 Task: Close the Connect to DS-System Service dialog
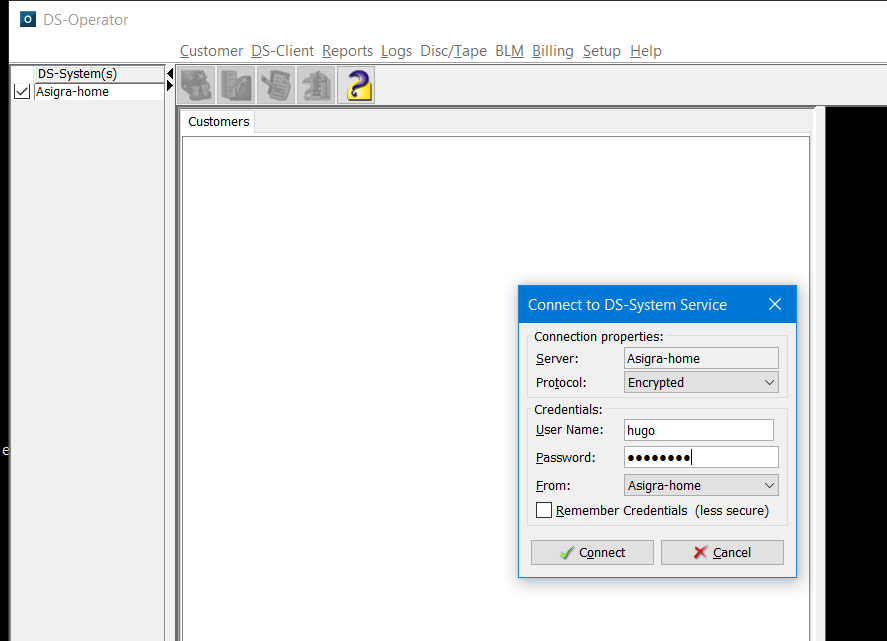pyautogui.click(x=774, y=304)
